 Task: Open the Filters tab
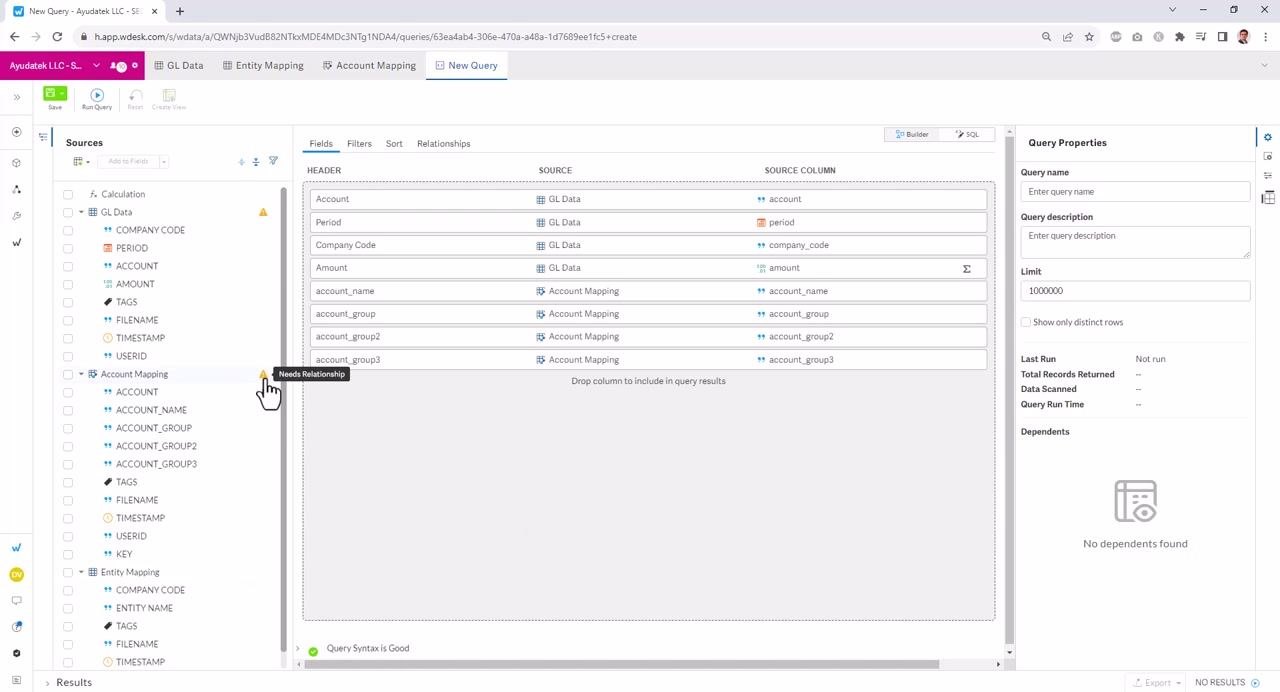coord(359,144)
